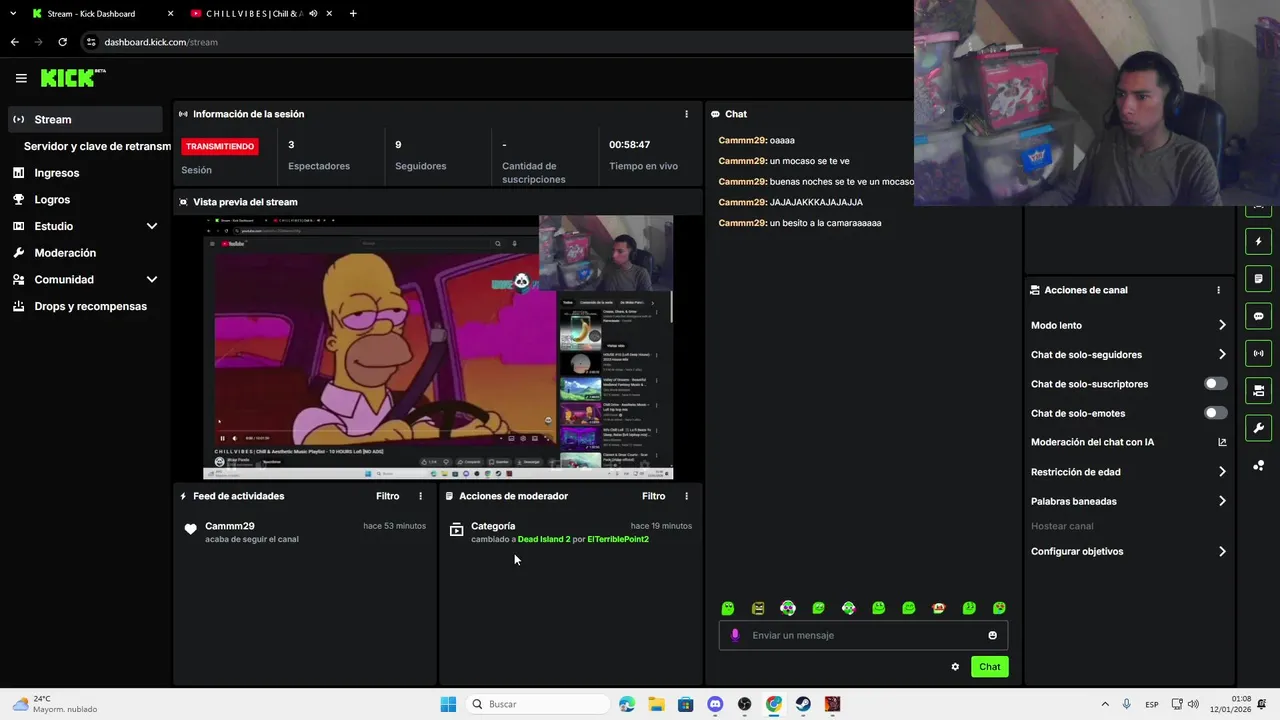
Task: Insert the angry yellow block emote
Action: 758,608
